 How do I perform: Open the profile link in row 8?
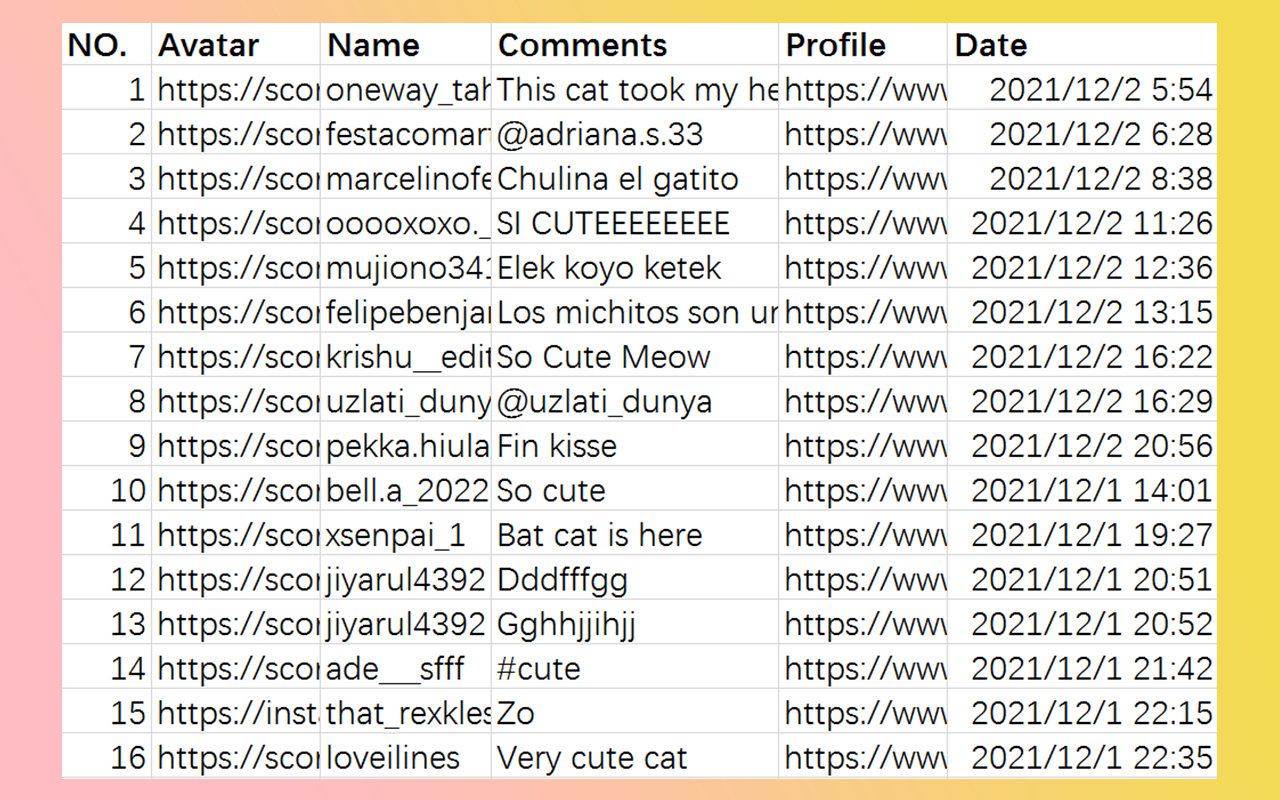coord(863,401)
